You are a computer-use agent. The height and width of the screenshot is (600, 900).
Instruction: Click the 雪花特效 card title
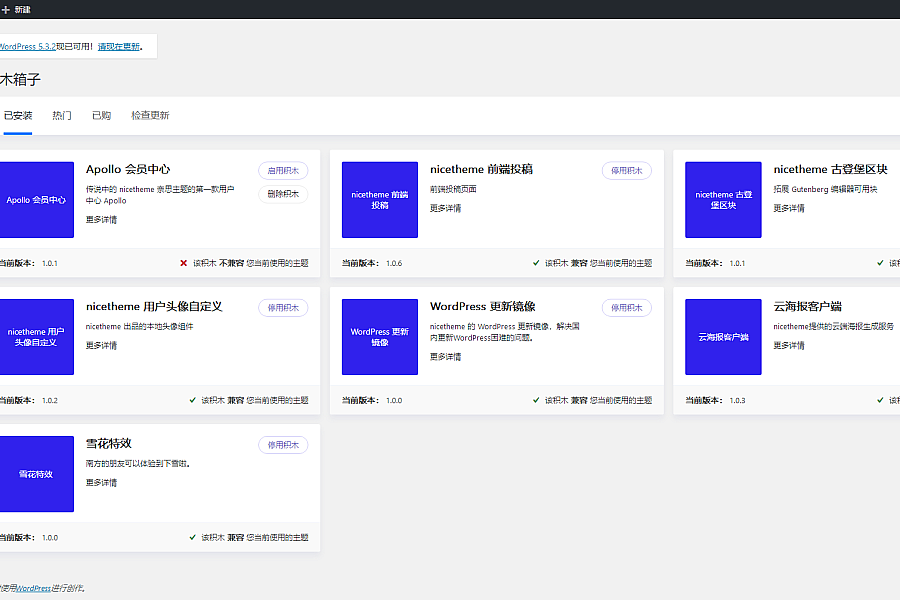click(x=108, y=444)
